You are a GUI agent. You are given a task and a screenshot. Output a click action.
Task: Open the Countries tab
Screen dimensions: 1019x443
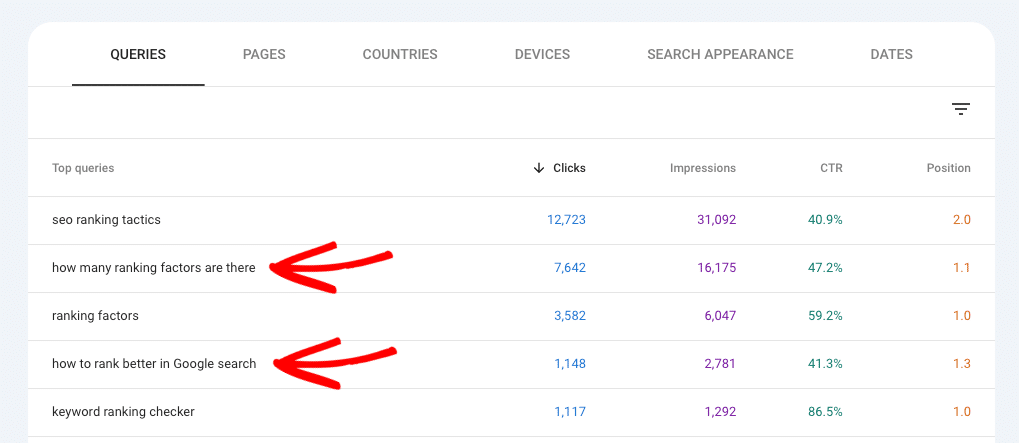click(400, 55)
